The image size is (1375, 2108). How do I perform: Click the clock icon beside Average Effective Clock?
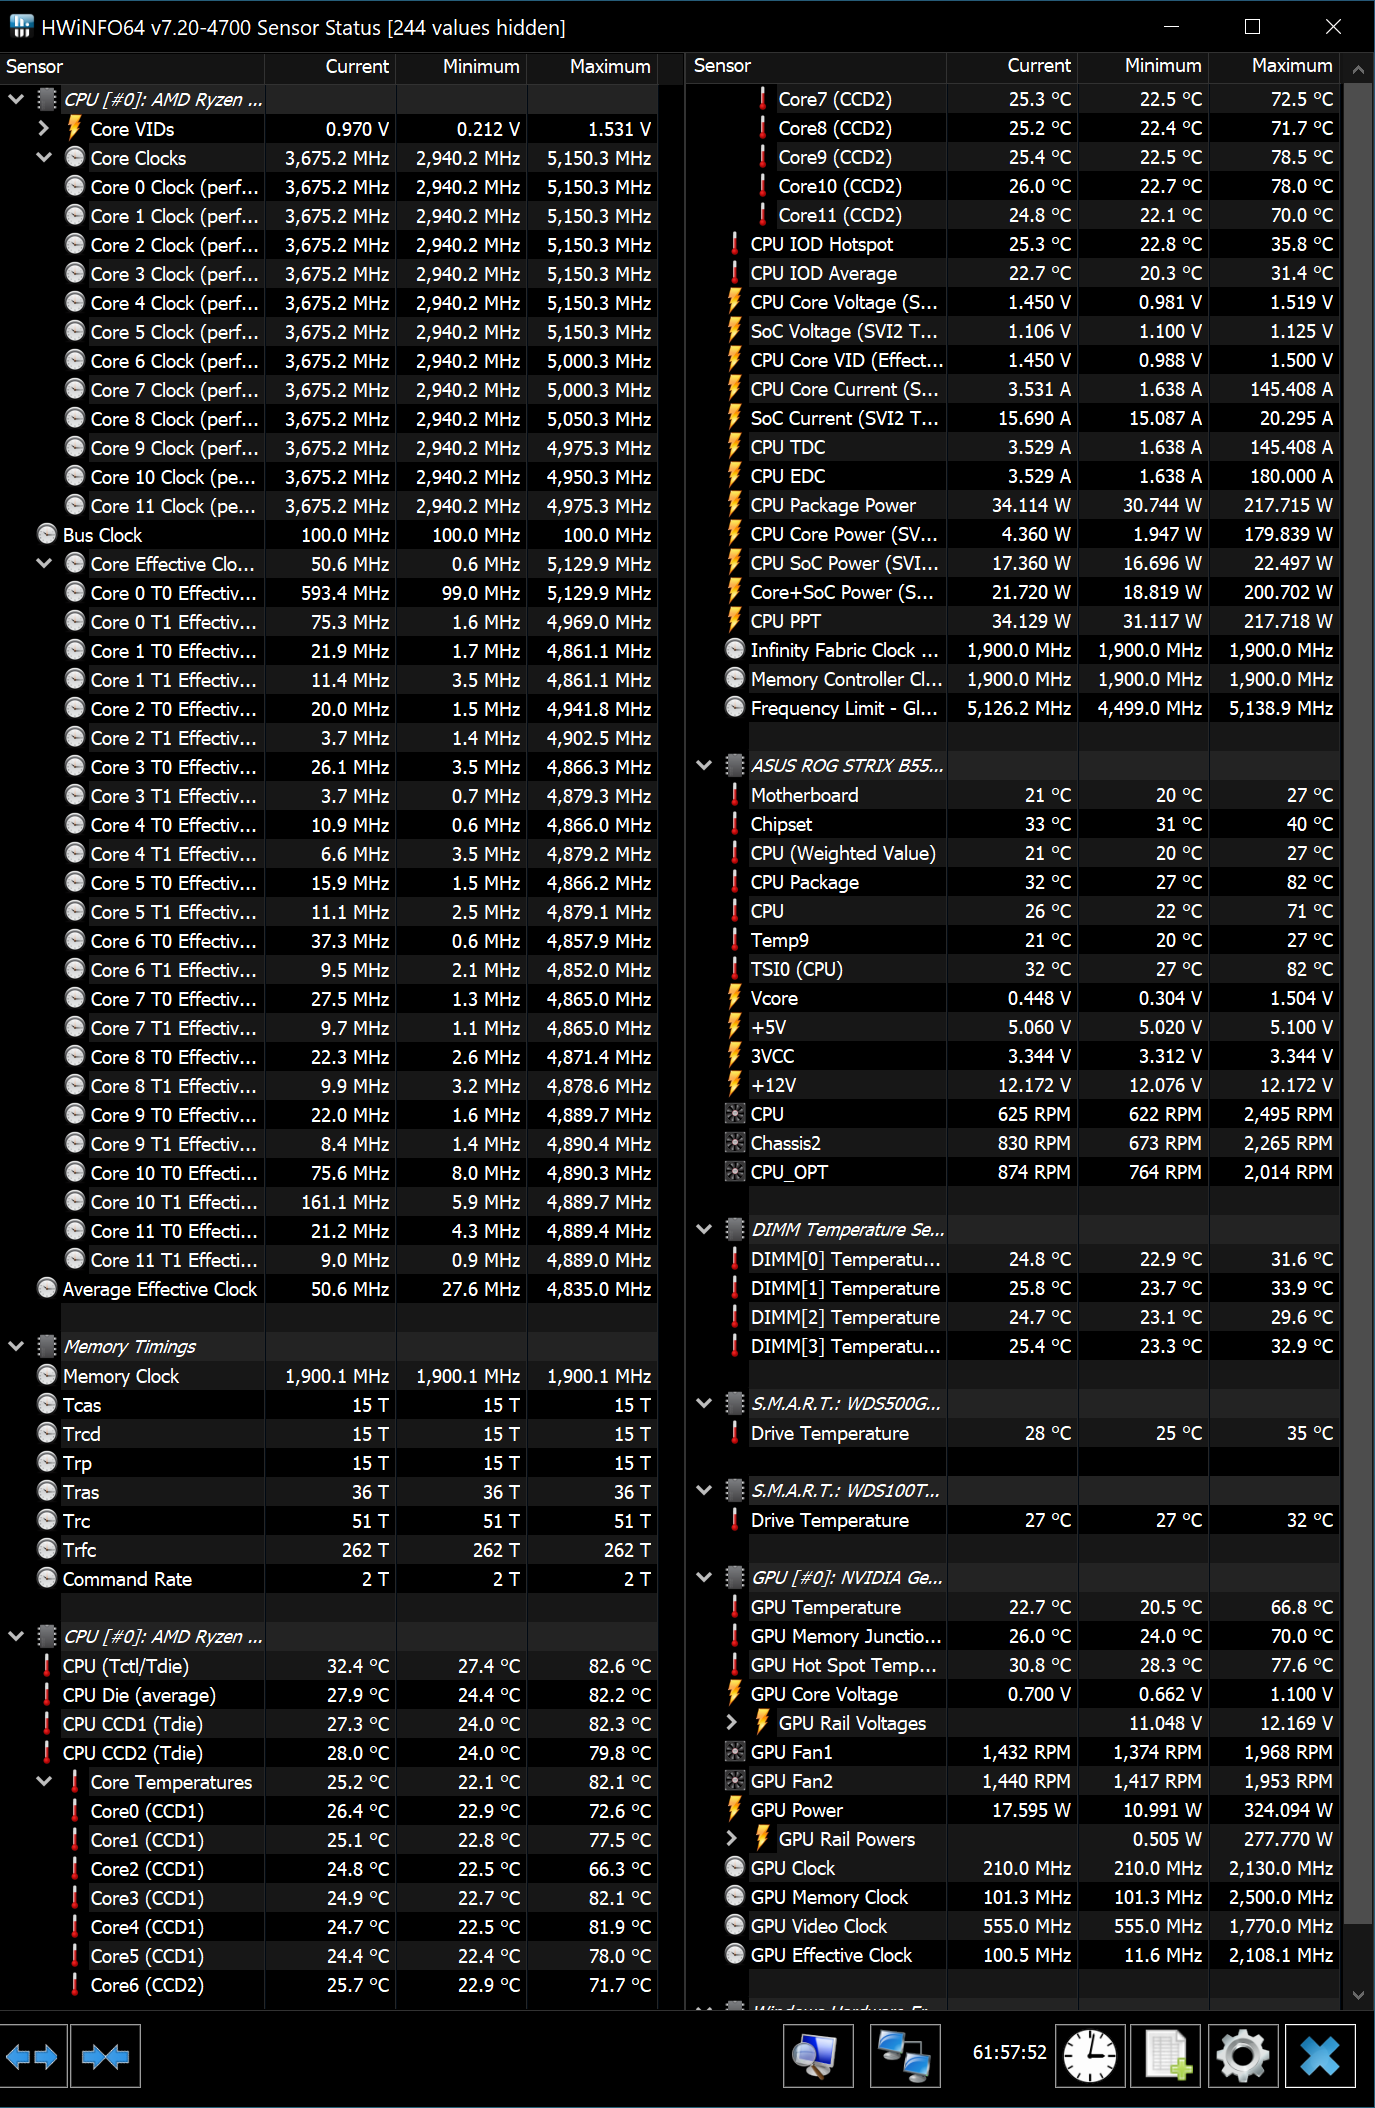tap(46, 1288)
